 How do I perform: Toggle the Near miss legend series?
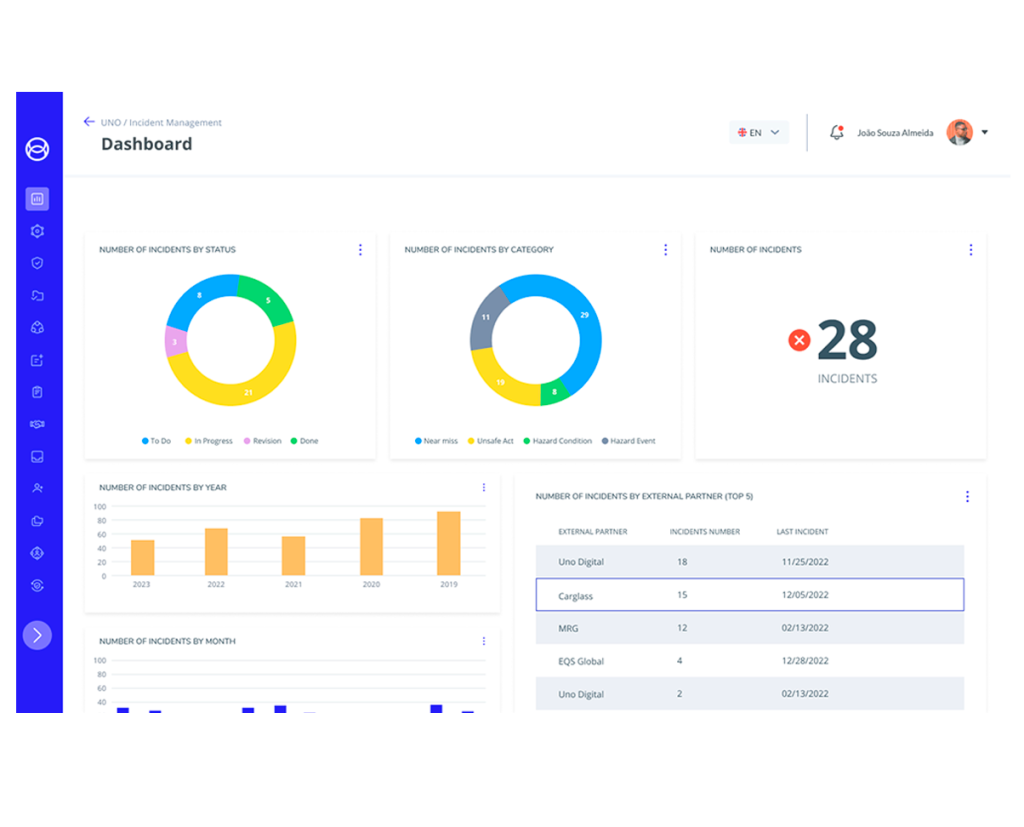point(436,441)
